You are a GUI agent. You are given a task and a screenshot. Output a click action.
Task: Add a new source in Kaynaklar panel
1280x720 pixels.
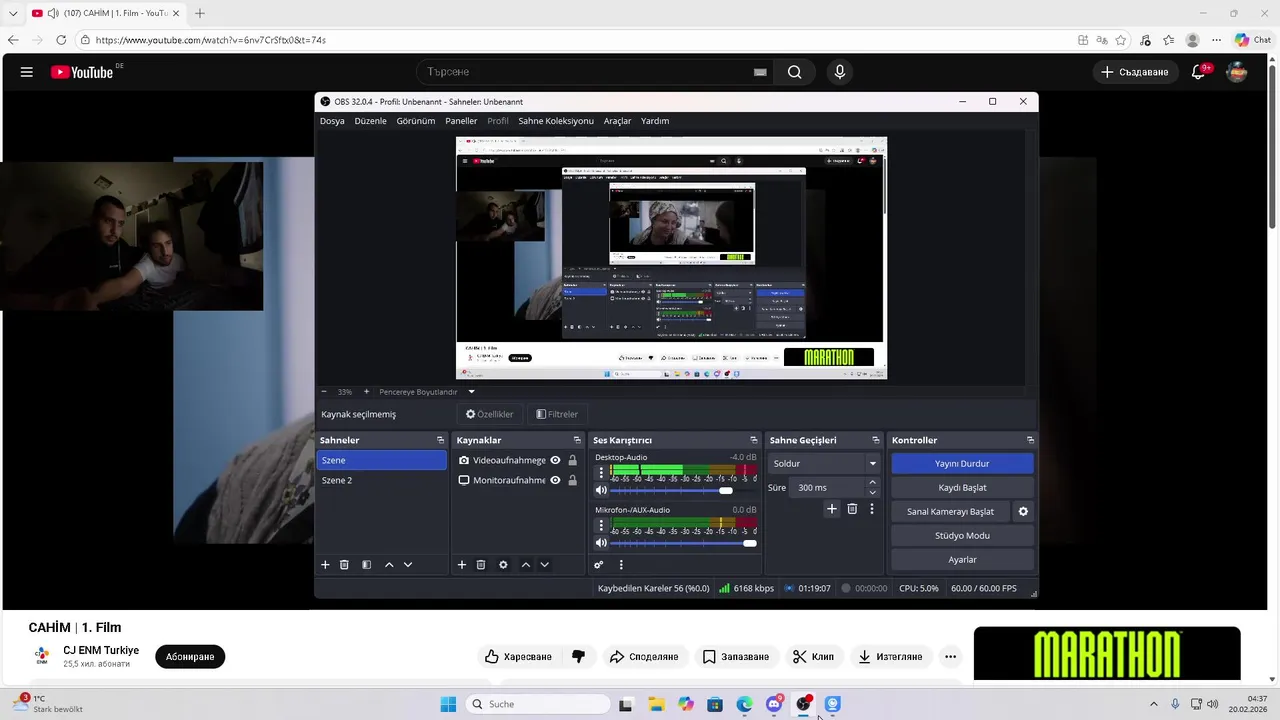pyautogui.click(x=462, y=565)
